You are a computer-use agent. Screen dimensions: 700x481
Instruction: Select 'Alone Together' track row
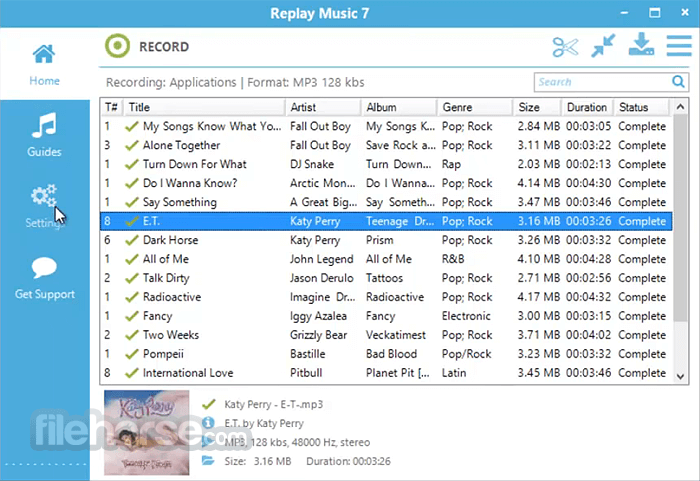386,145
